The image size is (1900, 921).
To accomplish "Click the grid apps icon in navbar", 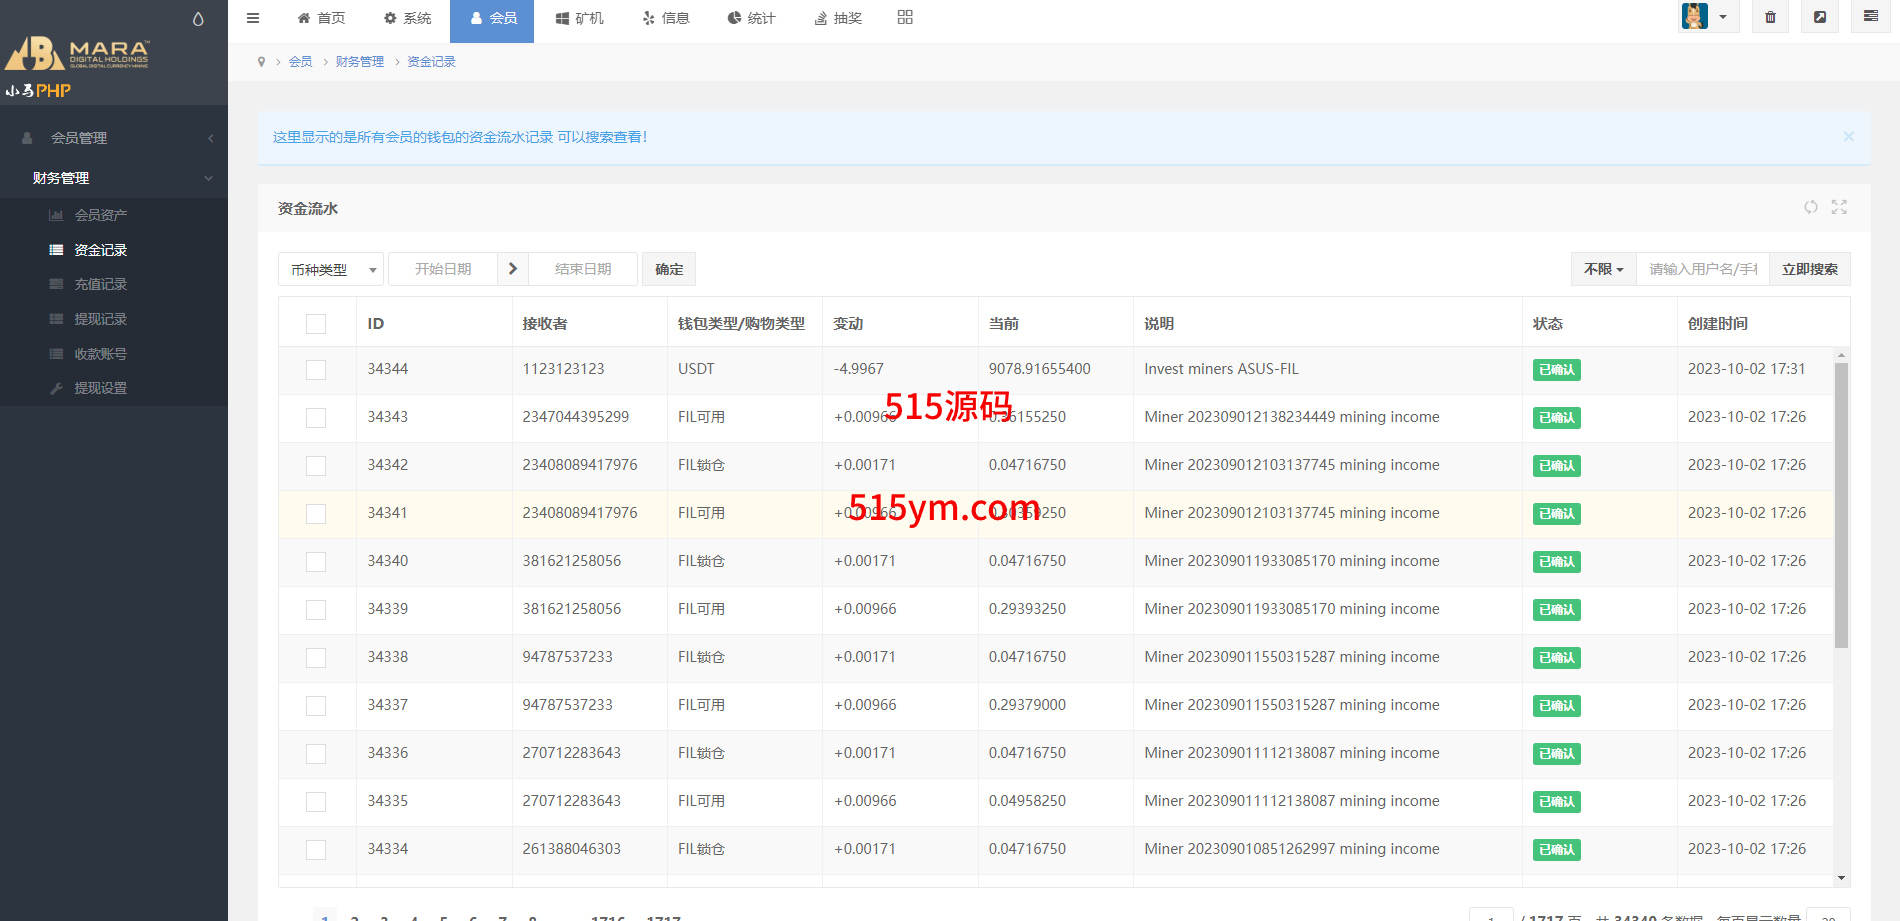I will pos(905,17).
